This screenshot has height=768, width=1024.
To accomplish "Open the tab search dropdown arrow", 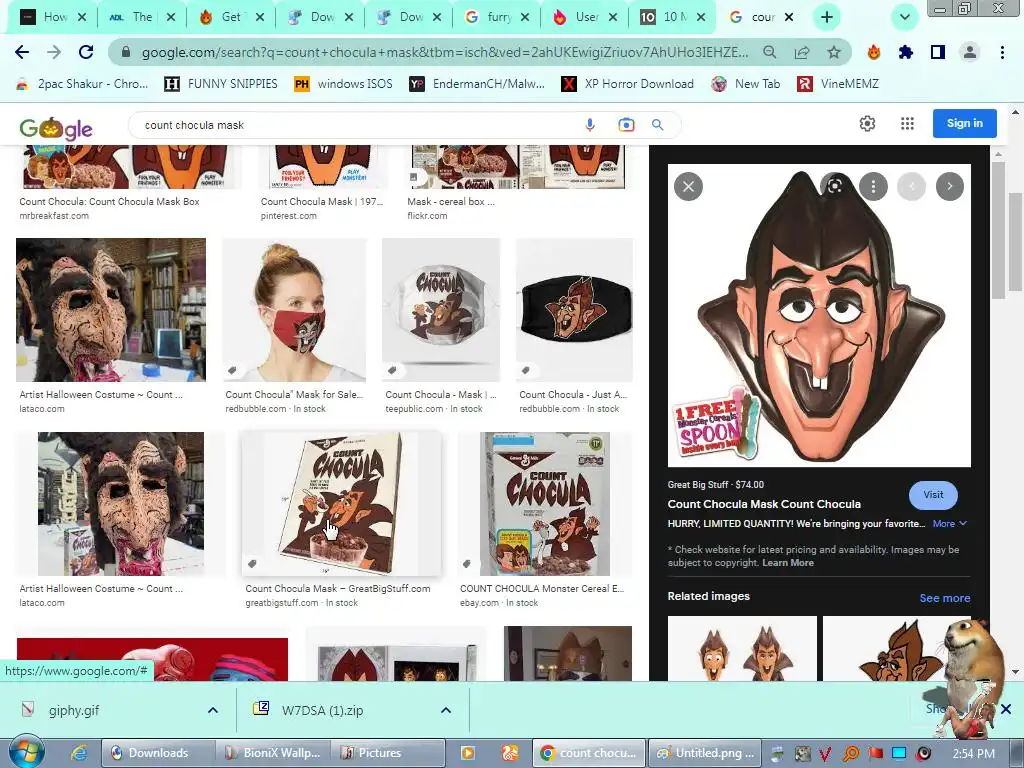I will (904, 17).
